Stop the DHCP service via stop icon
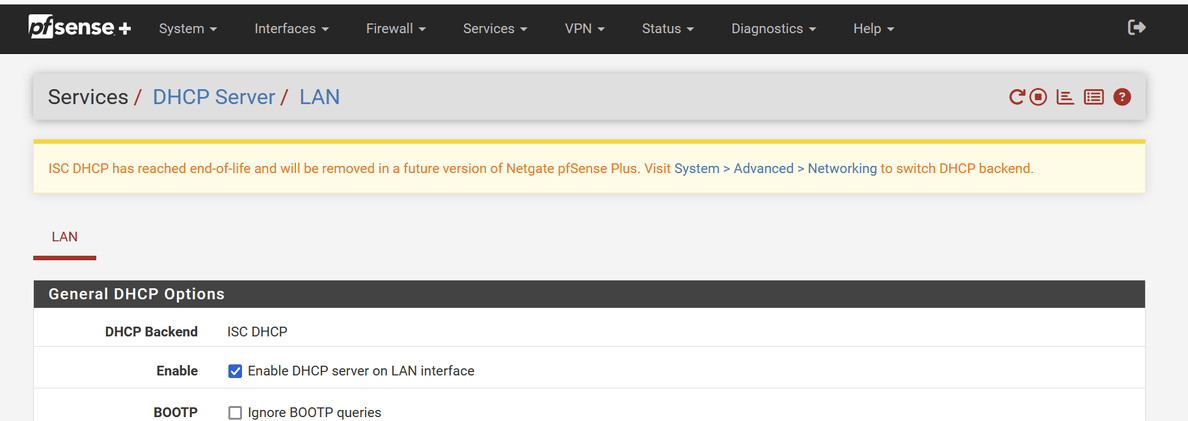Image resolution: width=1188 pixels, height=421 pixels. pyautogui.click(x=1039, y=97)
